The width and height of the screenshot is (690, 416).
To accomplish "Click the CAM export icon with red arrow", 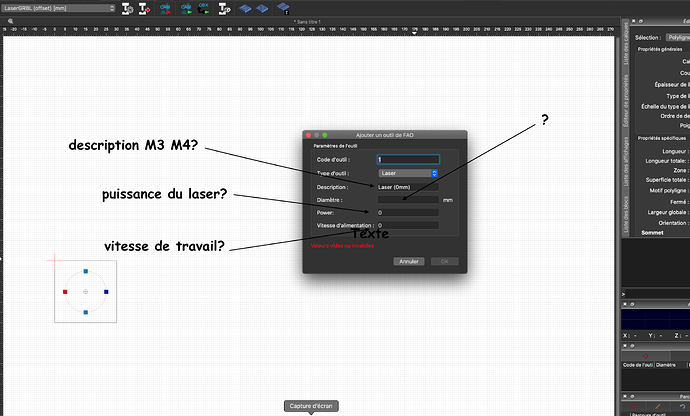I will click(165, 8).
